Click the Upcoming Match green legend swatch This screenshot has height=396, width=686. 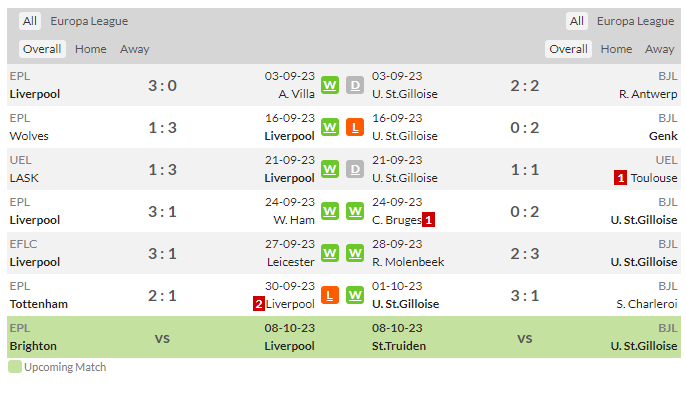tap(15, 367)
